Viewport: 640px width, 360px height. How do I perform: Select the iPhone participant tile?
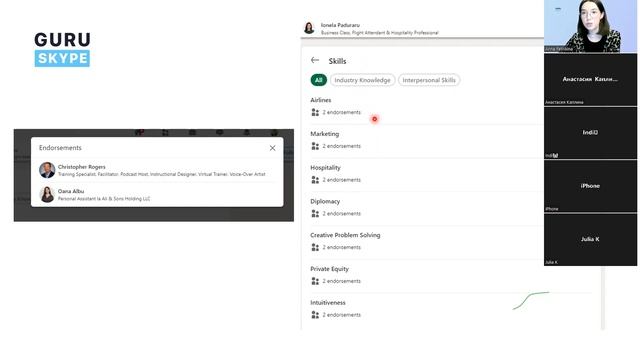(590, 186)
